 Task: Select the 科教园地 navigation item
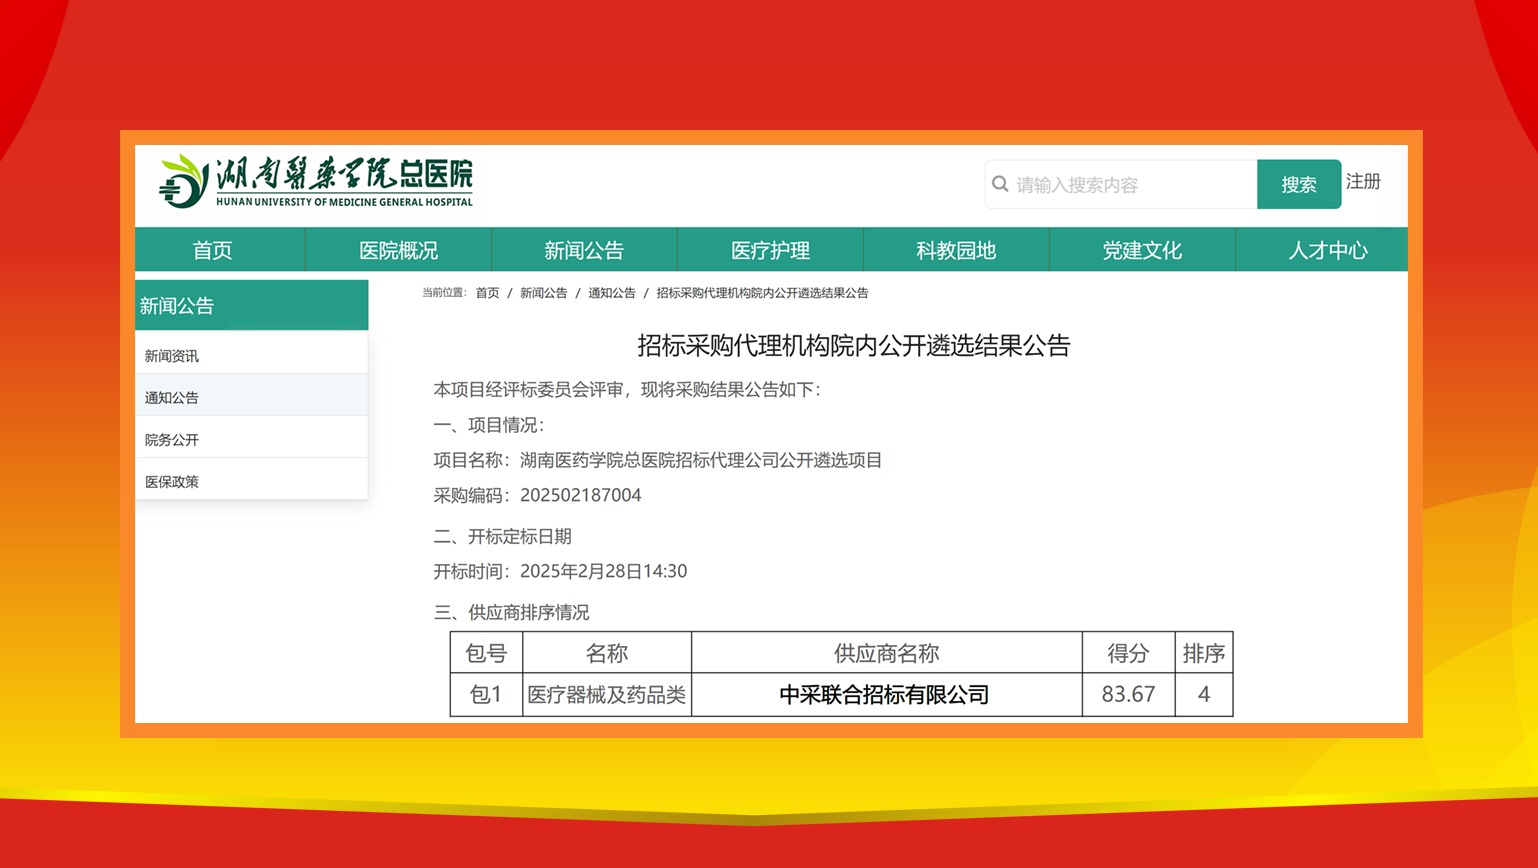[955, 250]
